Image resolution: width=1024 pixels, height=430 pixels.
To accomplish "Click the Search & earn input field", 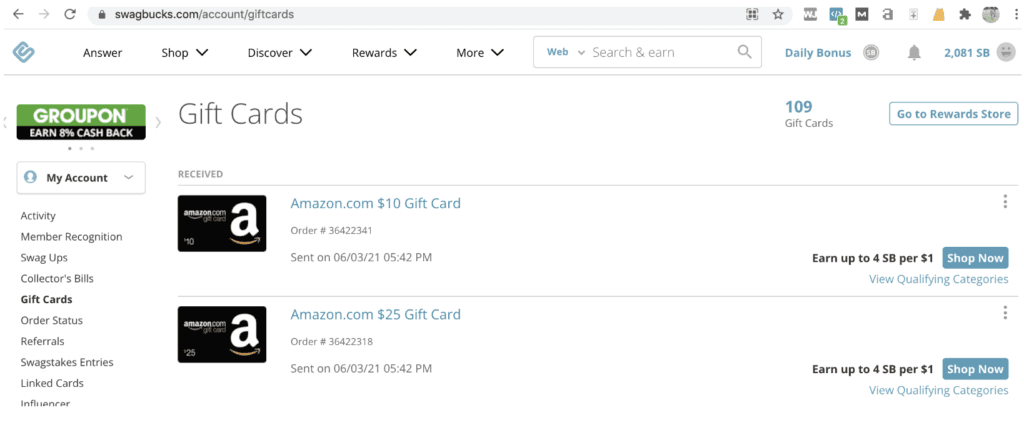I will tap(660, 52).
